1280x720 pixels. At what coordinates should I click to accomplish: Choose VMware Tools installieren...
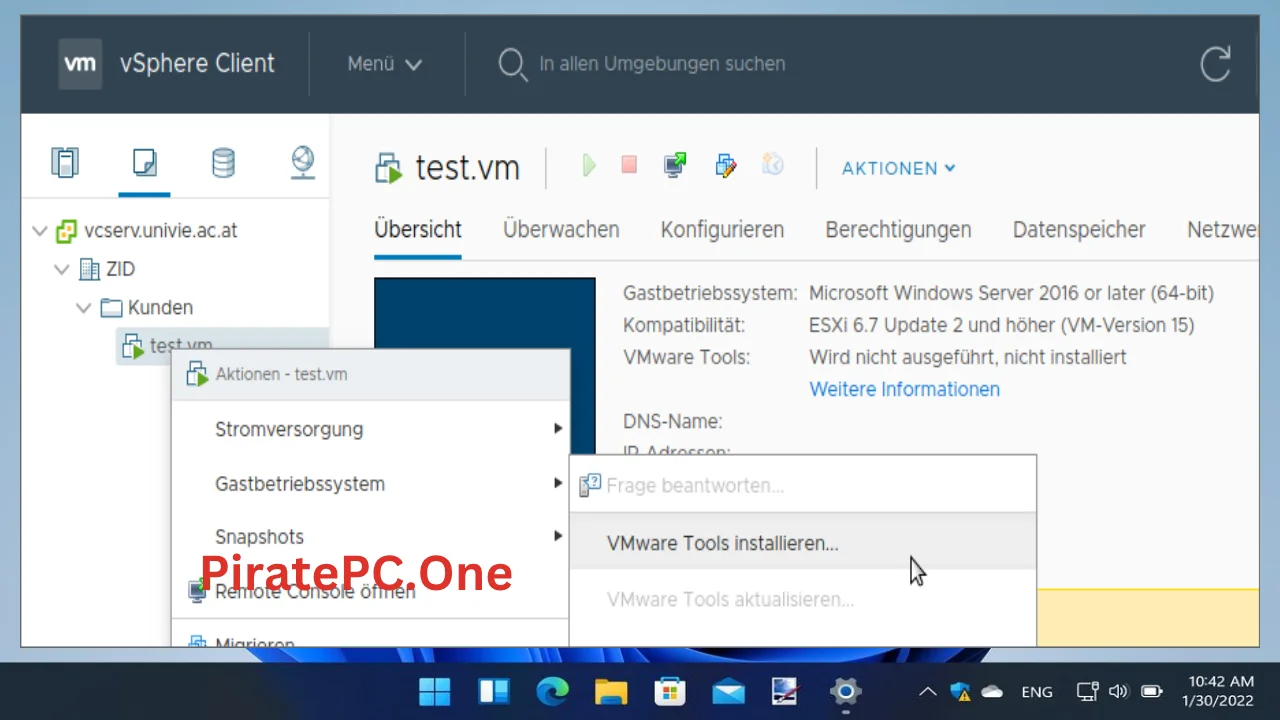click(803, 543)
